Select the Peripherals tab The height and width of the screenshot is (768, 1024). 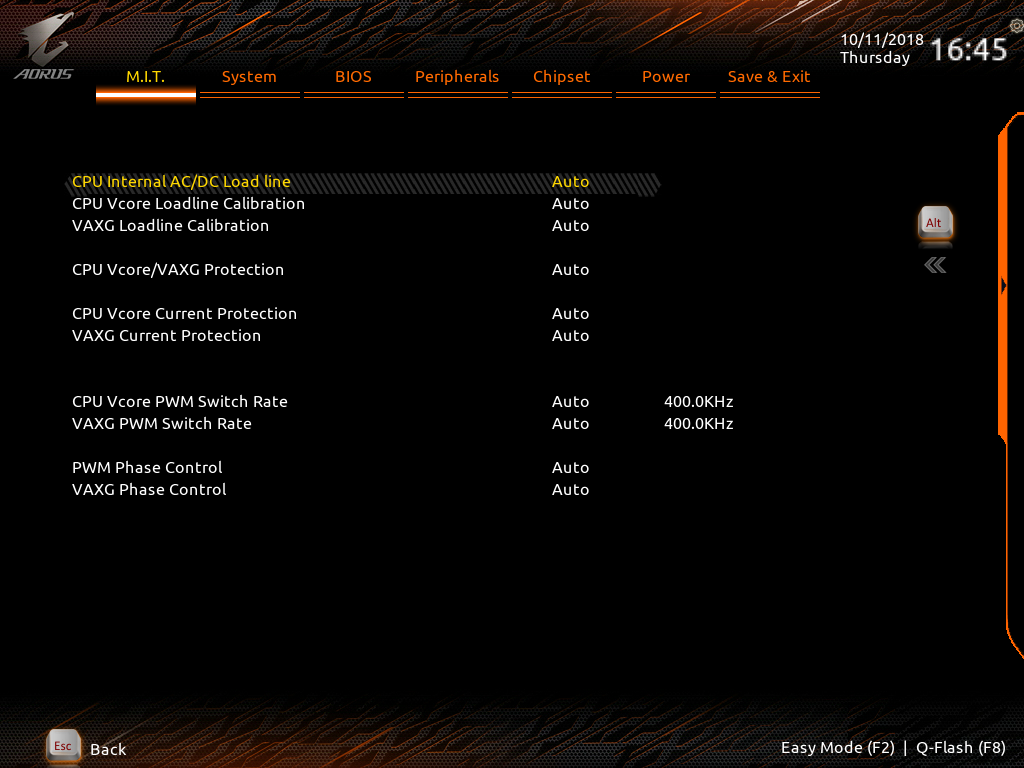[x=457, y=77]
